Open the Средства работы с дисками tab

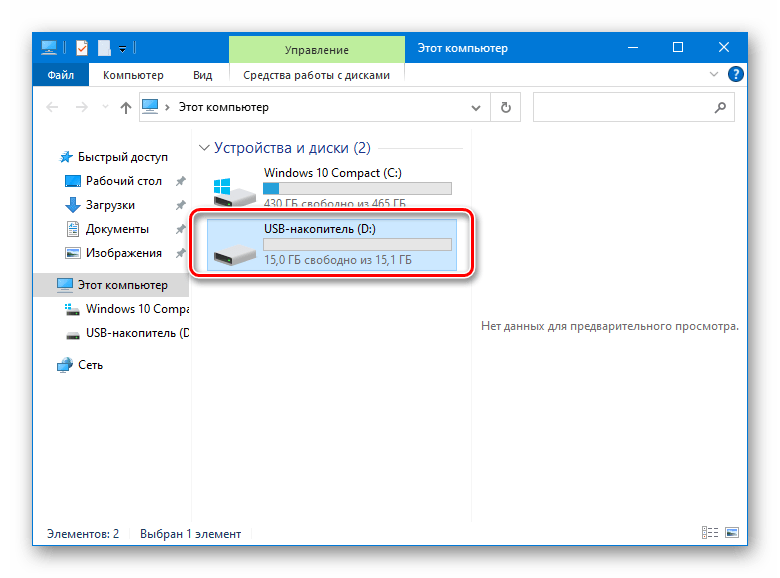point(316,75)
